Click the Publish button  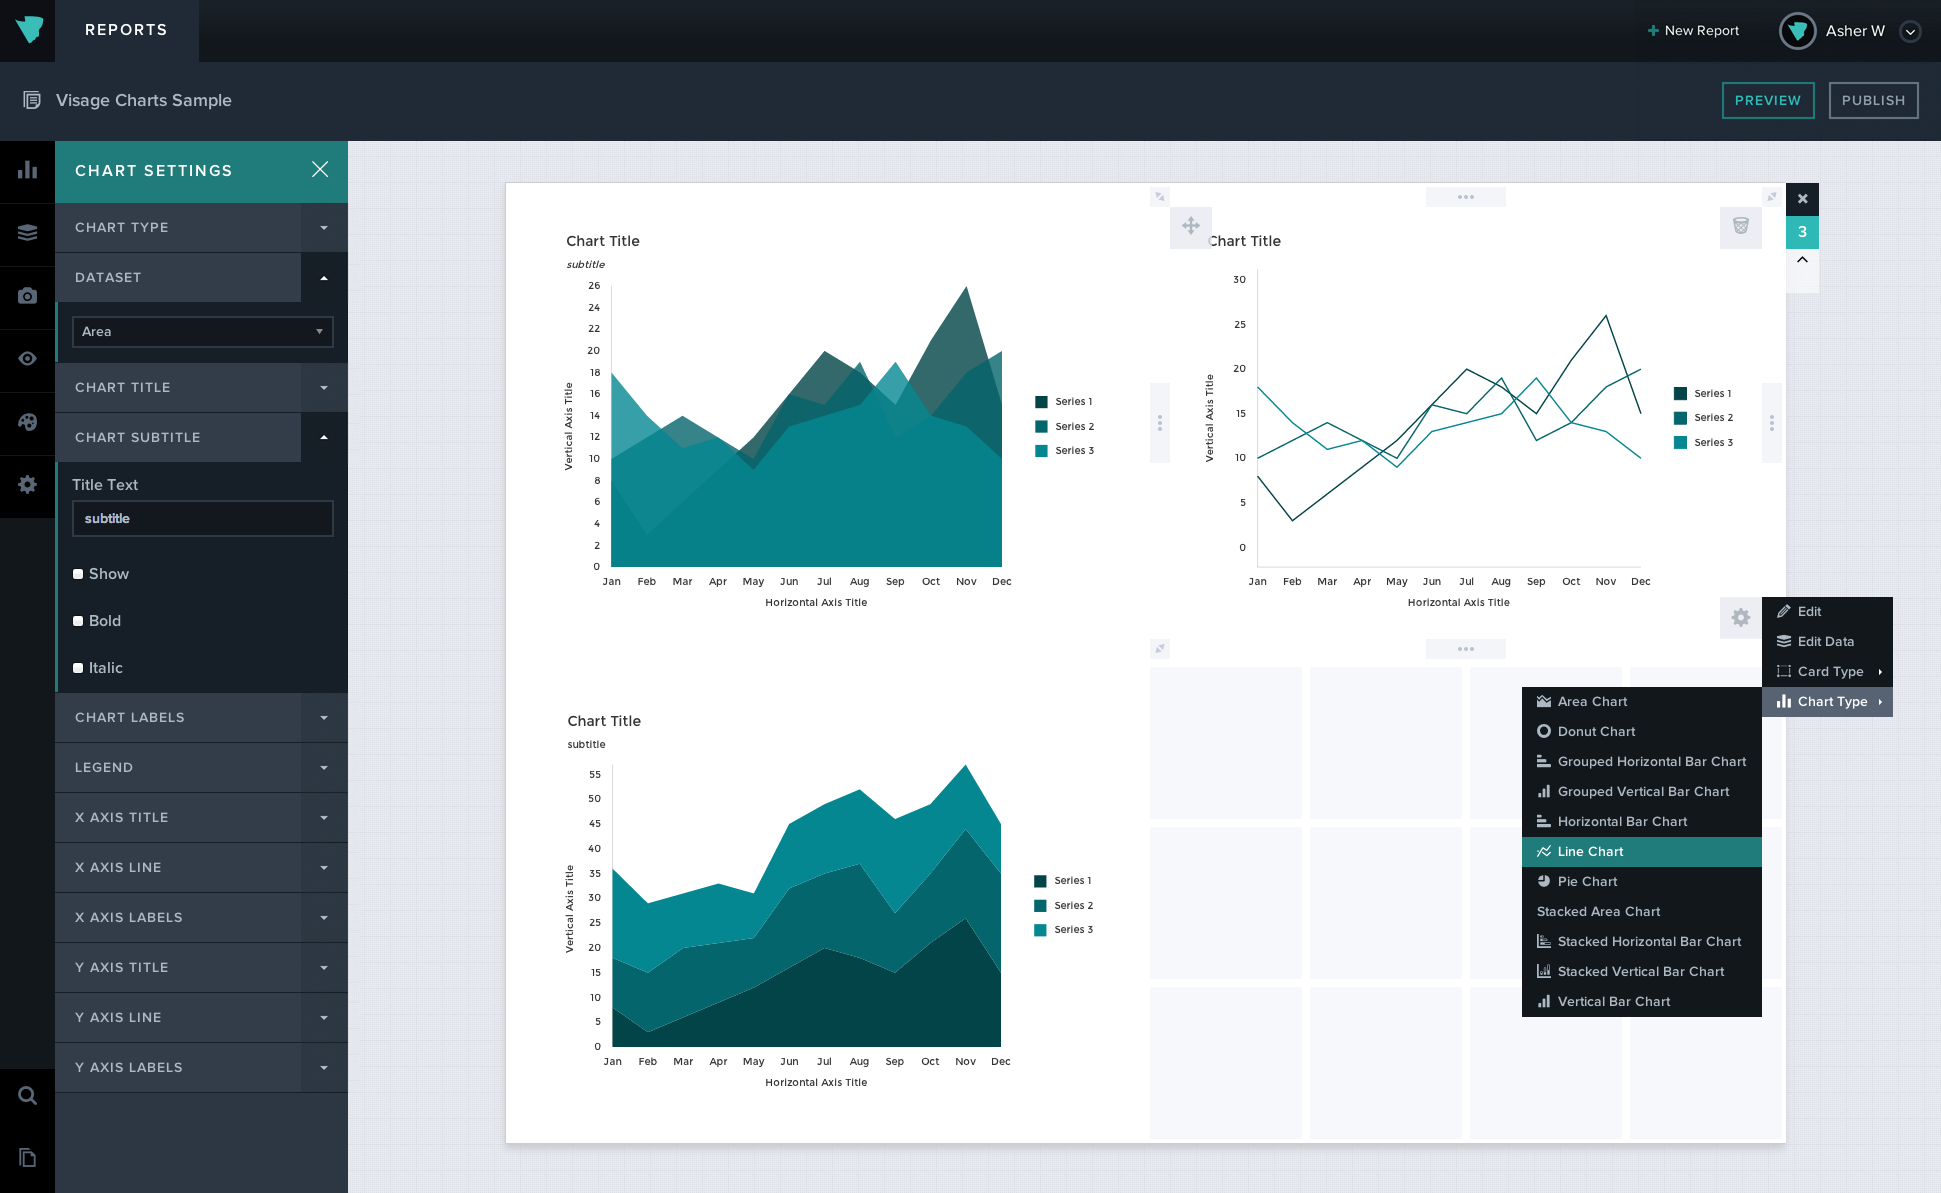[x=1873, y=100]
